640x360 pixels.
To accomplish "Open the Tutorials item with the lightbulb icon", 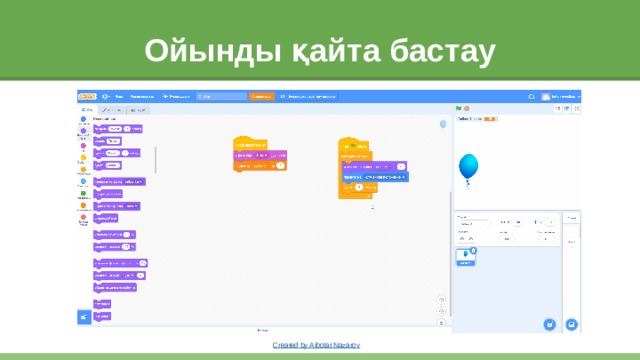I will [x=176, y=96].
